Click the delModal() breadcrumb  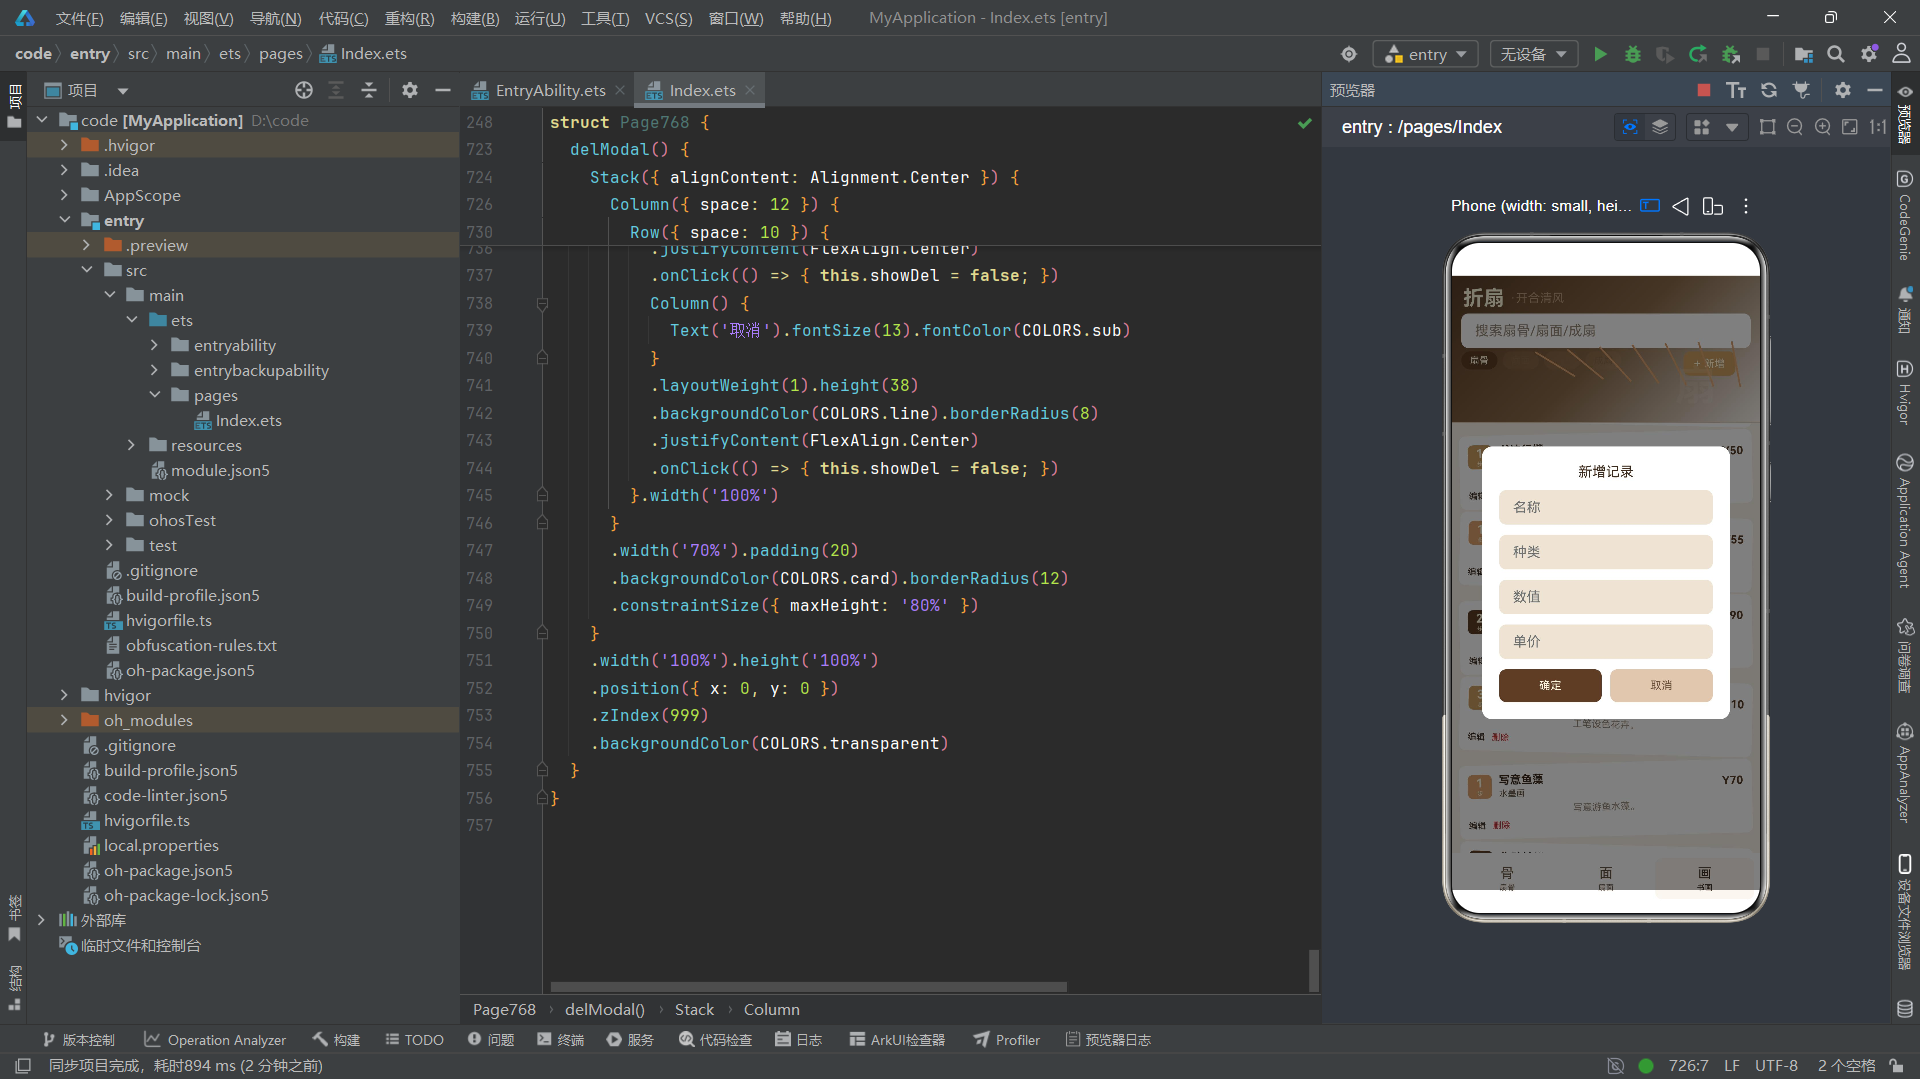click(604, 1010)
